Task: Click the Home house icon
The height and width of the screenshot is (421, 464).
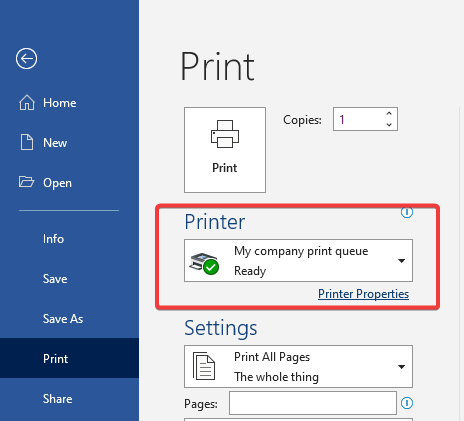Action: (27, 102)
